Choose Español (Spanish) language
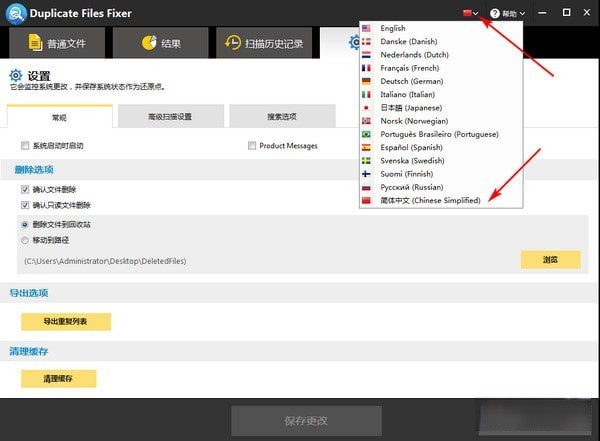The image size is (600, 441). (x=441, y=147)
